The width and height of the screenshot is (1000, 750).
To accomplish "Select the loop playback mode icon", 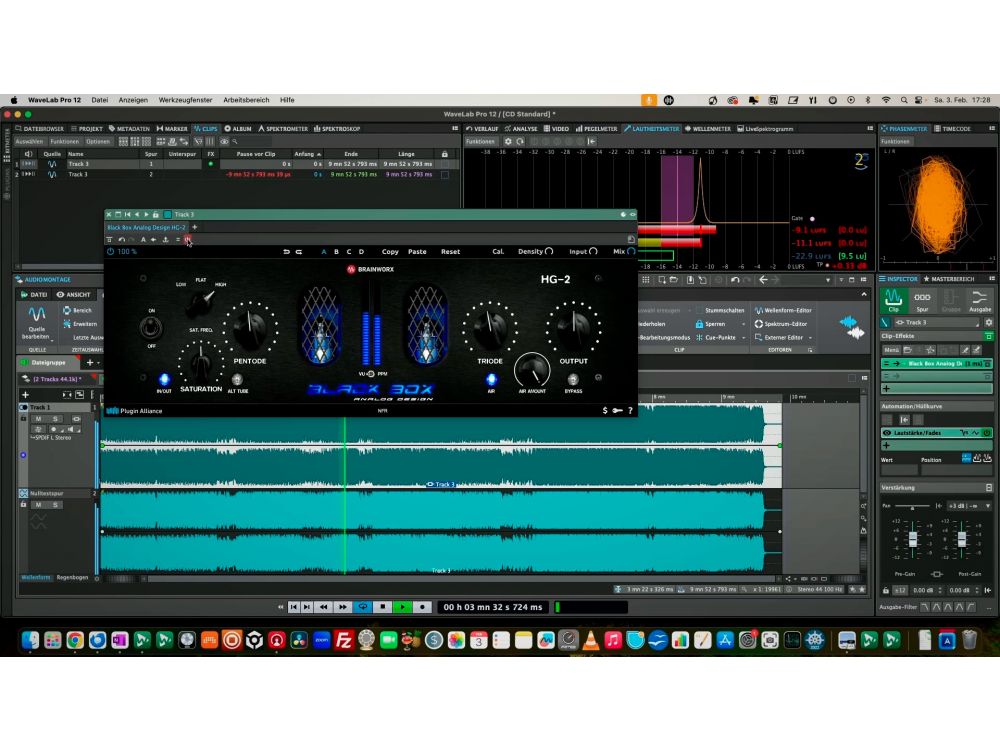I will coord(363,606).
